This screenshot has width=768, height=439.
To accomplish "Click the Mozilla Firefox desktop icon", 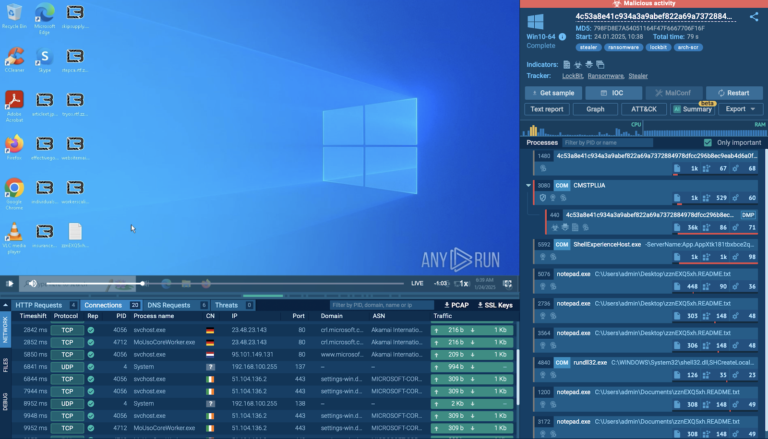I will pyautogui.click(x=14, y=146).
